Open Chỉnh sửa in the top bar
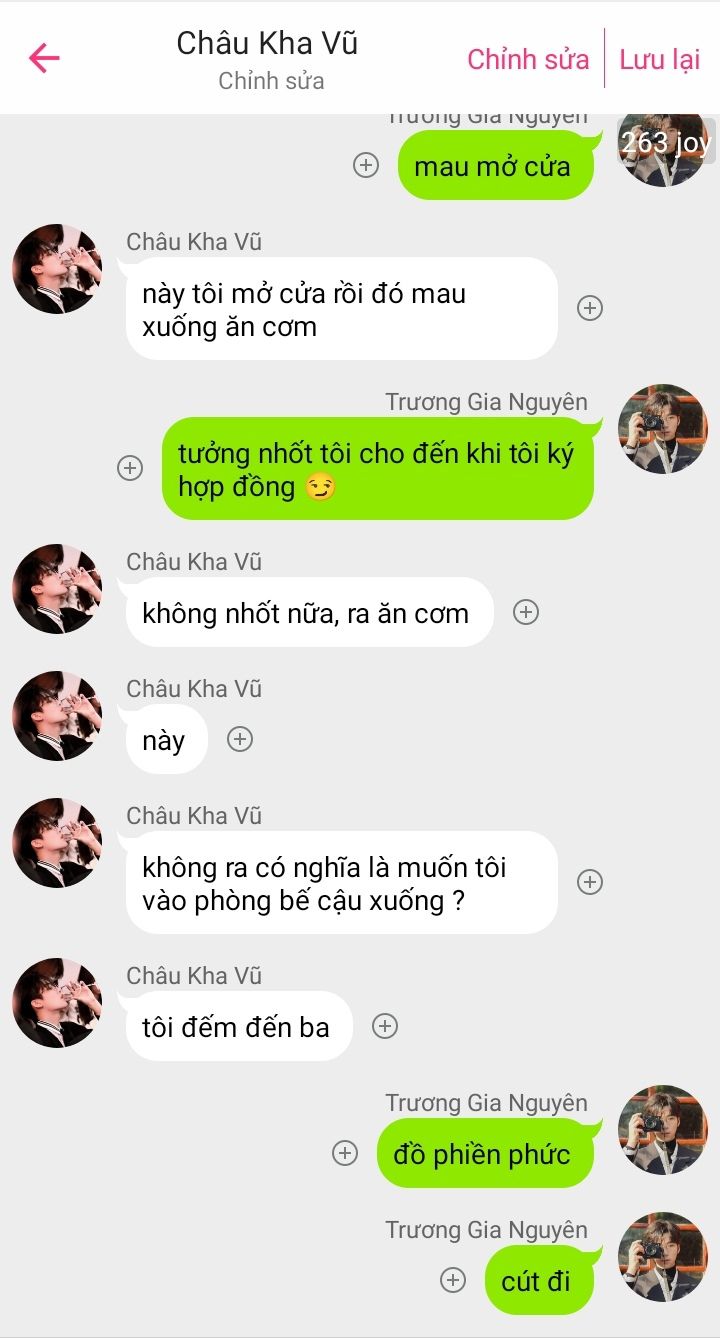Screen dimensions: 720x1339 pos(528,59)
